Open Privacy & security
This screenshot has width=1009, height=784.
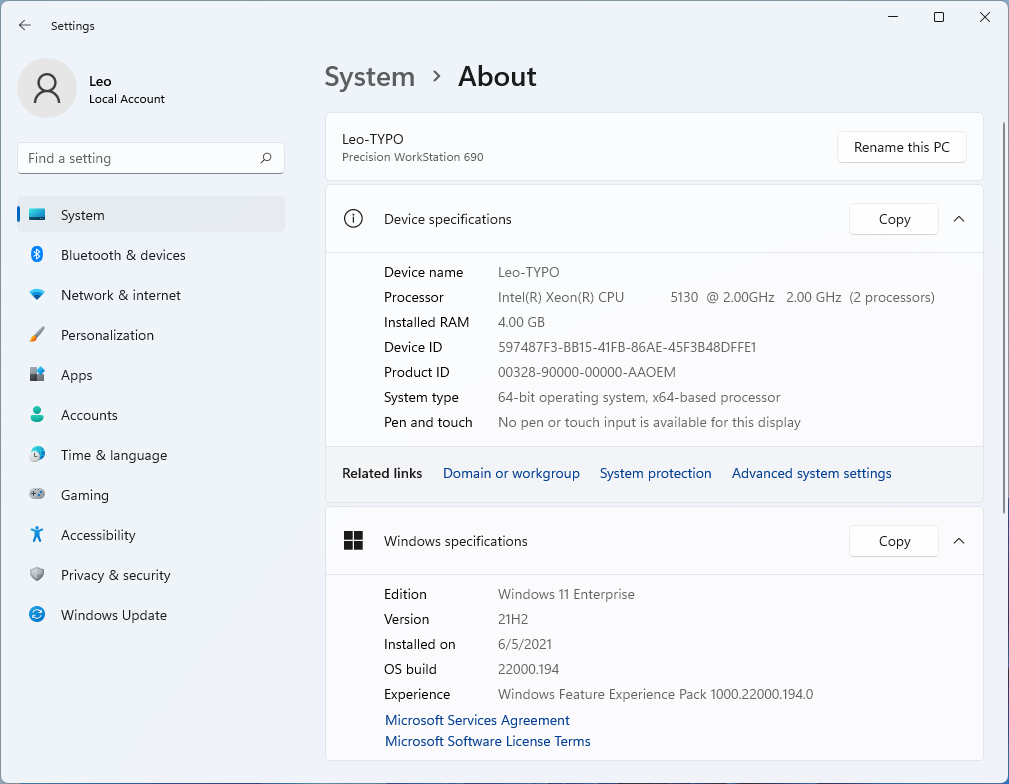coord(151,575)
